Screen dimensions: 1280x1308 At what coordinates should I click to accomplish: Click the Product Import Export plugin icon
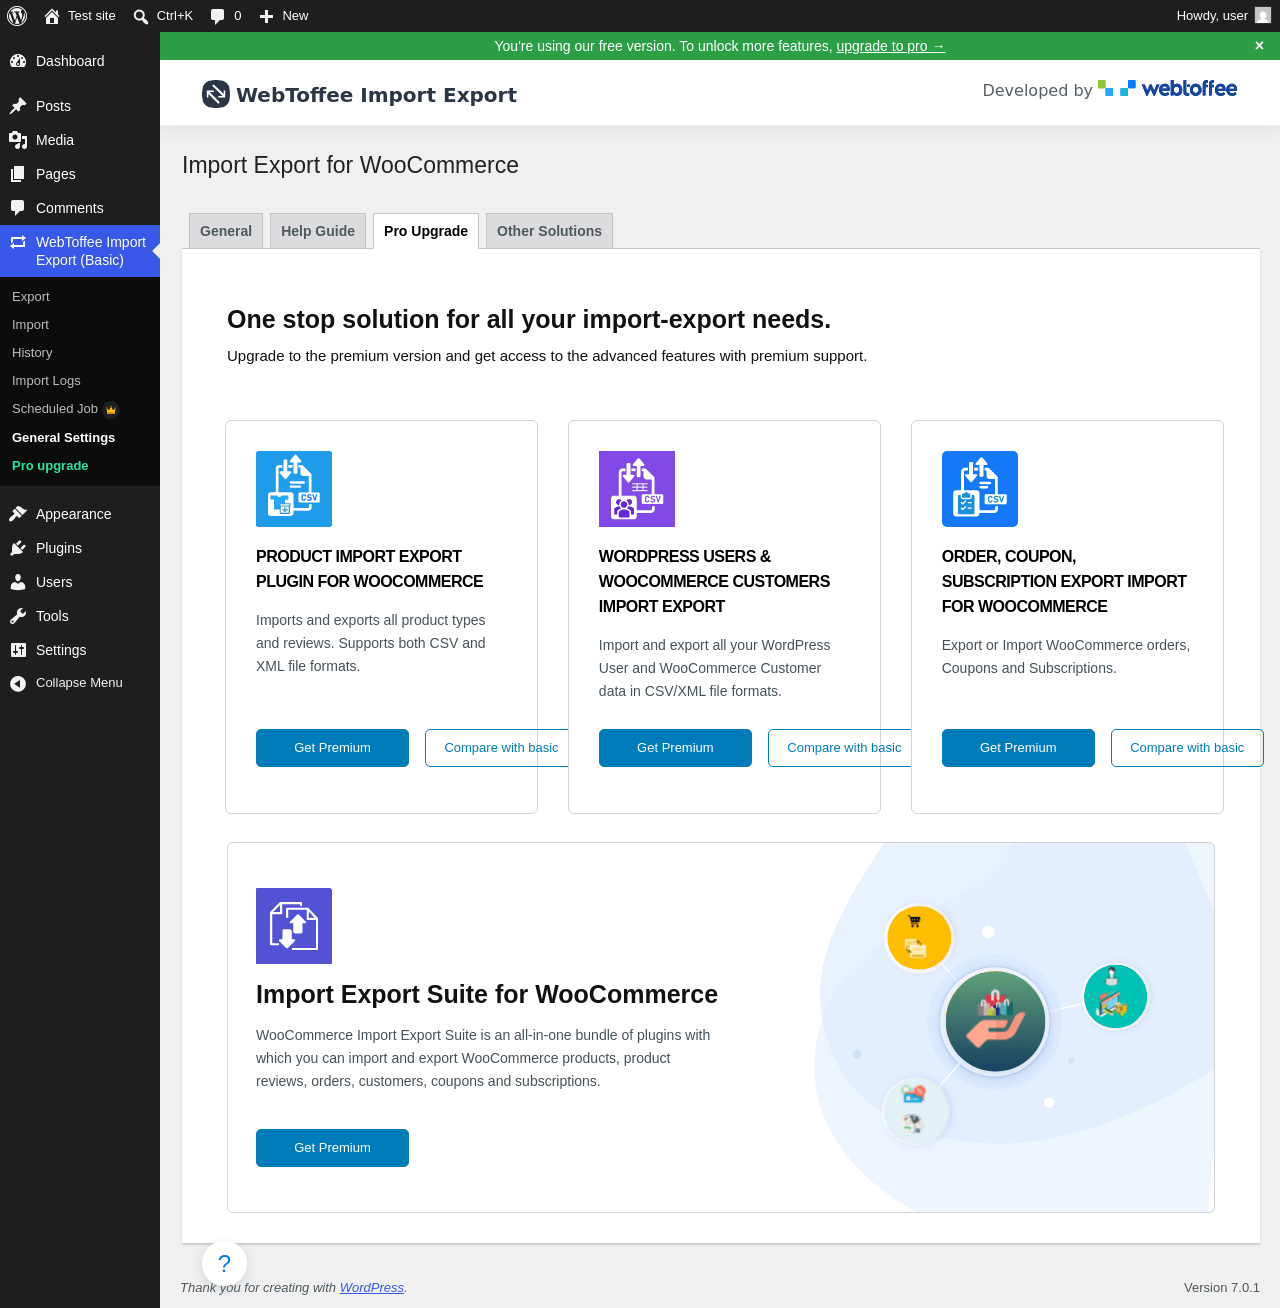(294, 489)
